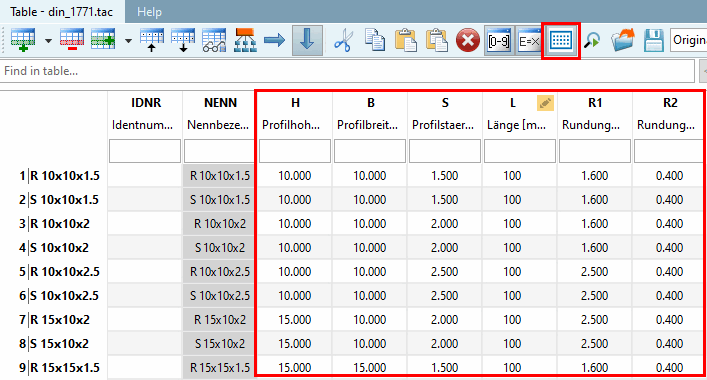Click S value 1.500 in row 1
The height and width of the screenshot is (380, 707).
pos(445,176)
